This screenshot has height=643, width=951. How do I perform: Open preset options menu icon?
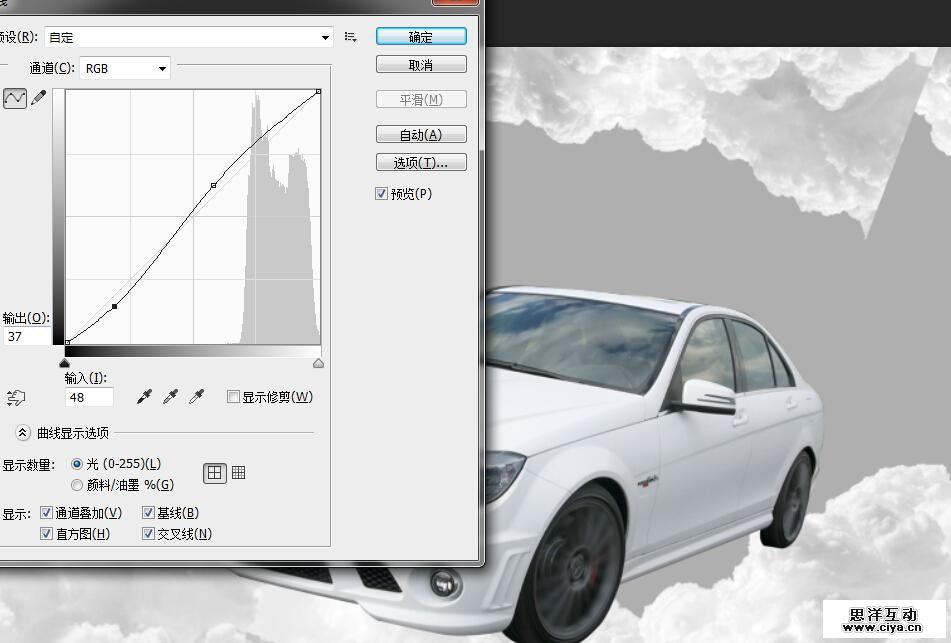click(351, 37)
